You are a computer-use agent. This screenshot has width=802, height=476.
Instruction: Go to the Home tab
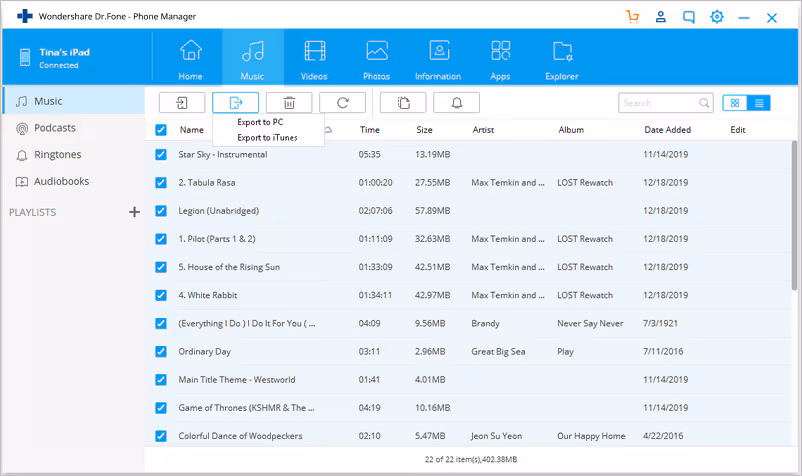[191, 60]
